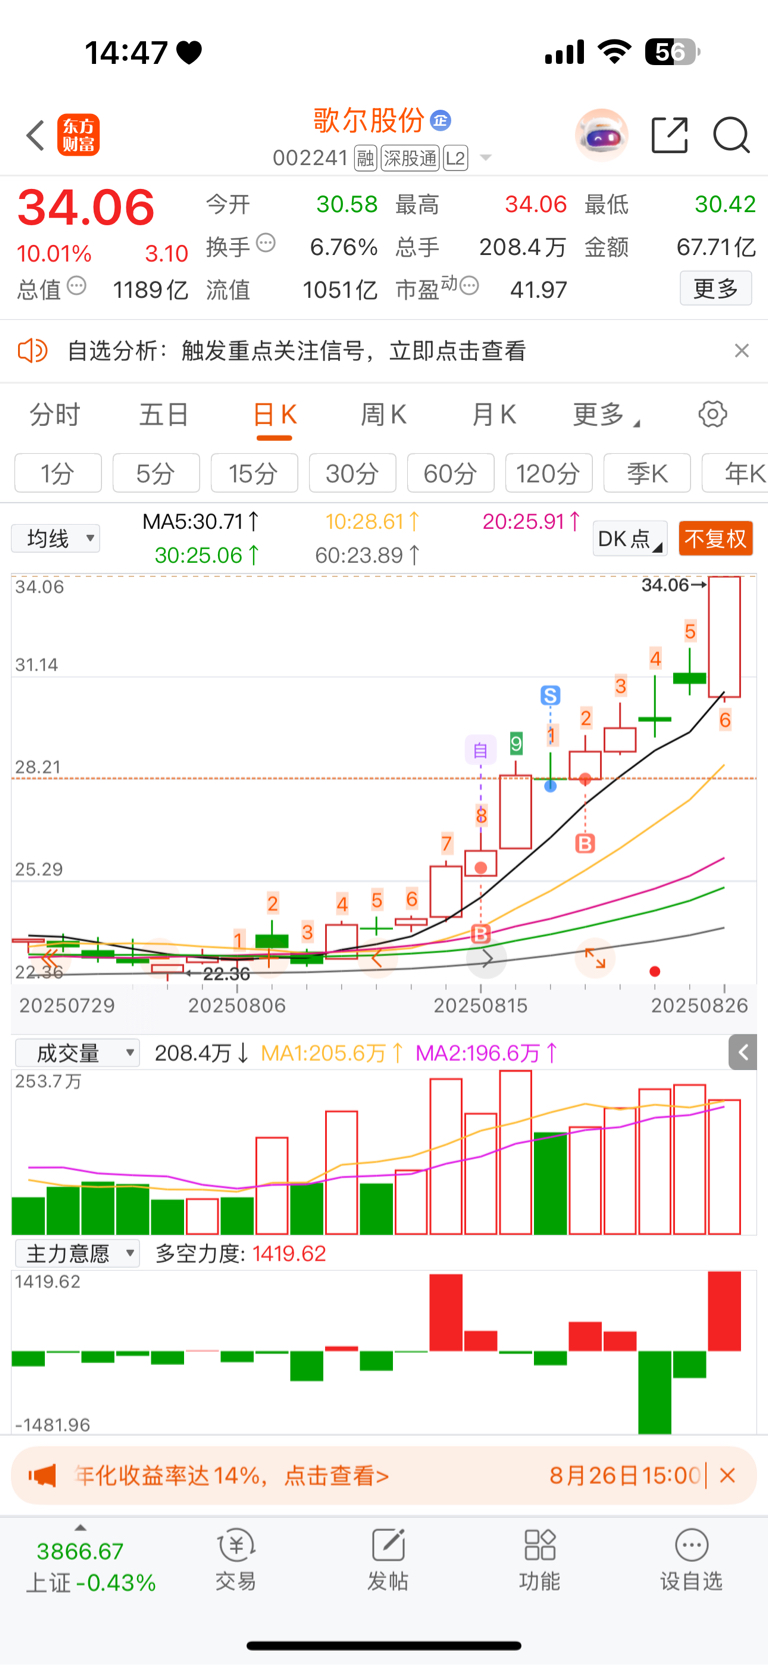Tap info bubble next to 换手
The image size is (768, 1665).
(x=266, y=243)
